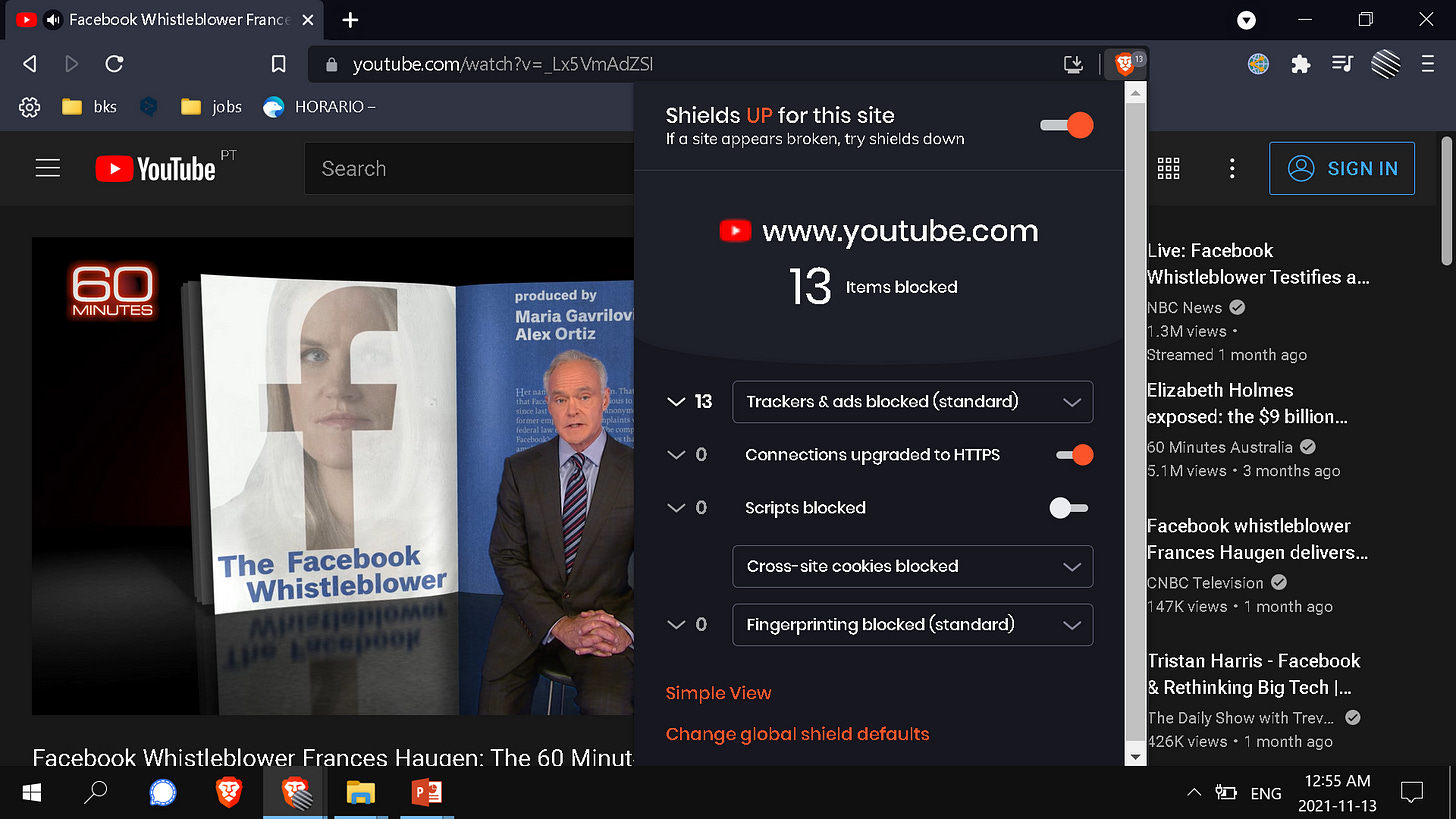Viewport: 1456px width, 819px height.
Task: Open the extensions puzzle icon
Action: [x=1300, y=64]
